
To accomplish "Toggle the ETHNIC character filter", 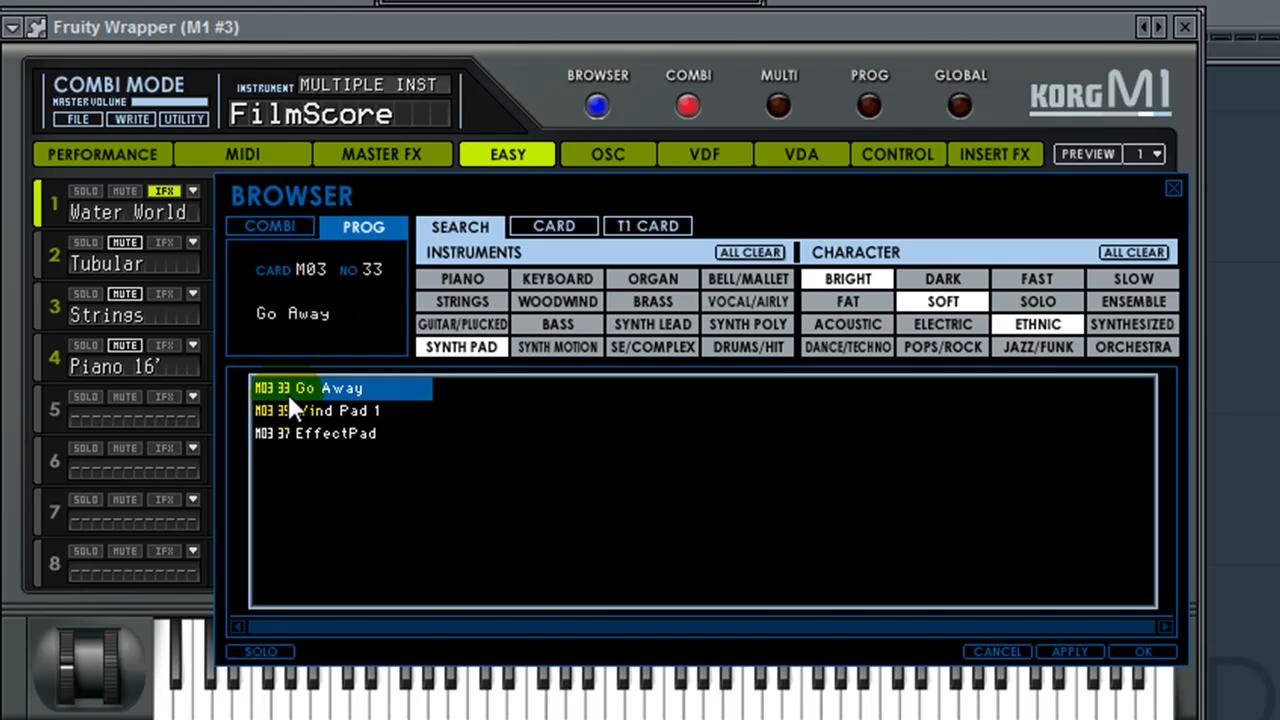I will 1038,324.
